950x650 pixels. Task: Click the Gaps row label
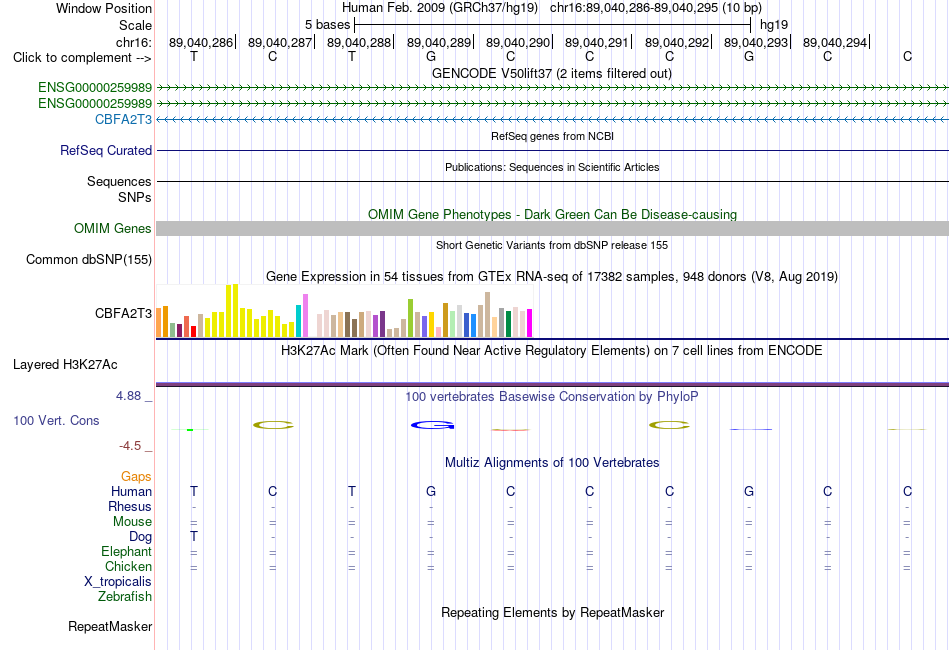tap(136, 477)
